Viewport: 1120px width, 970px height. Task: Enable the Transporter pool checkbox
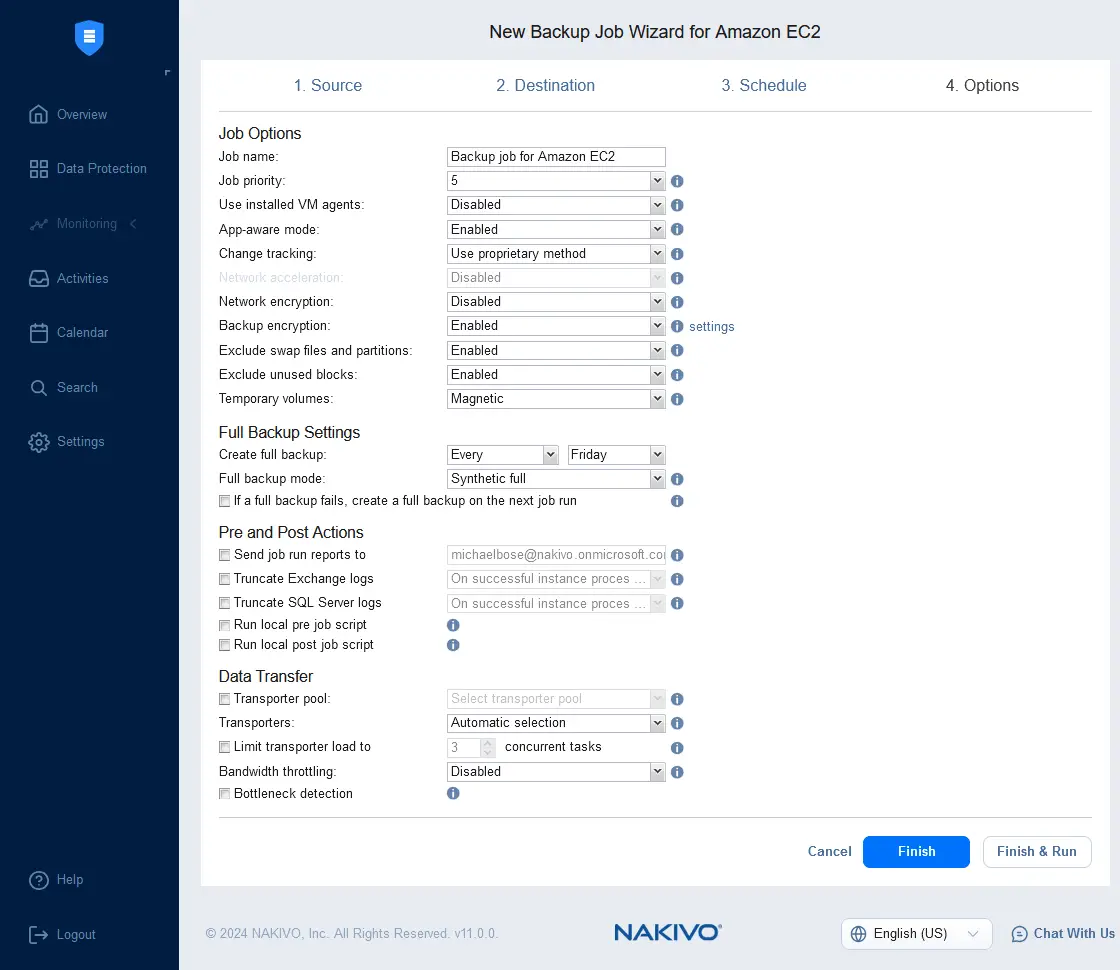pos(224,699)
